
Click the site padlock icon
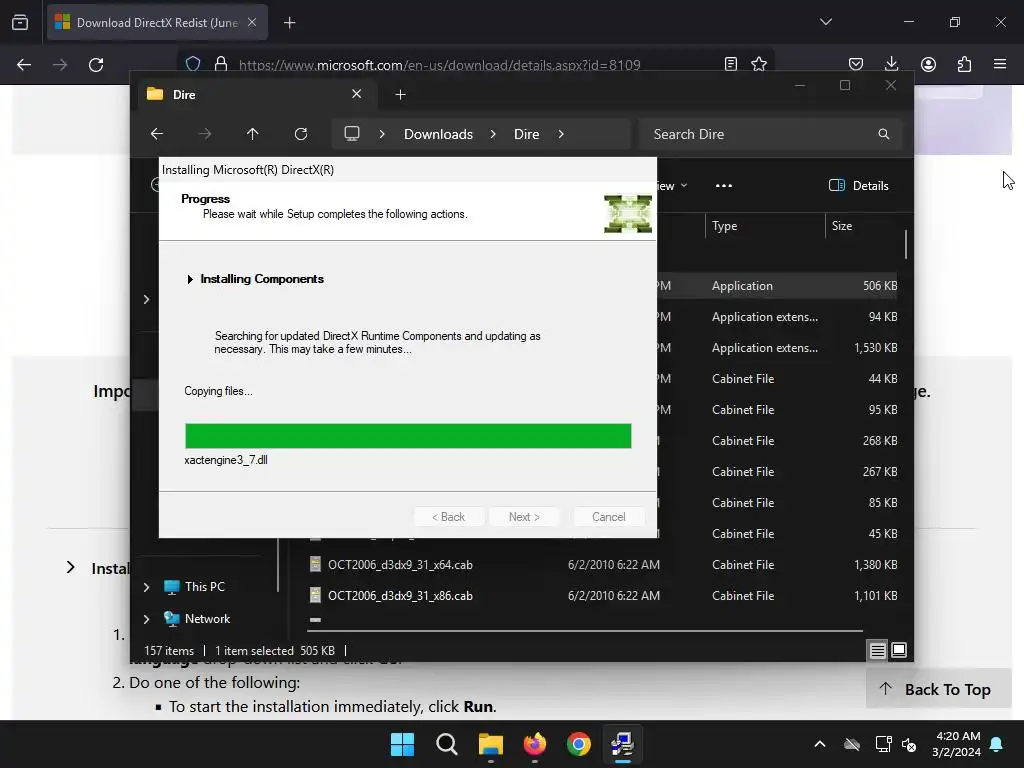tap(221, 64)
